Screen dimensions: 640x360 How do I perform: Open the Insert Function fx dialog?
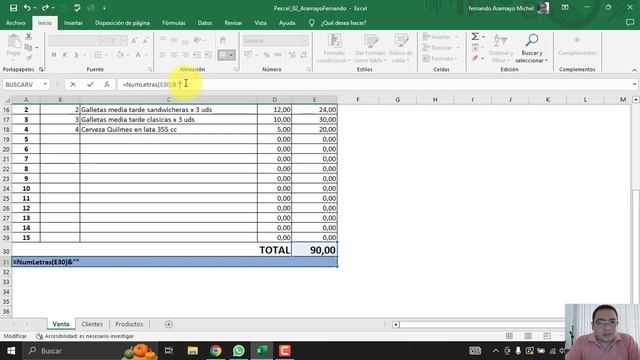(x=107, y=84)
